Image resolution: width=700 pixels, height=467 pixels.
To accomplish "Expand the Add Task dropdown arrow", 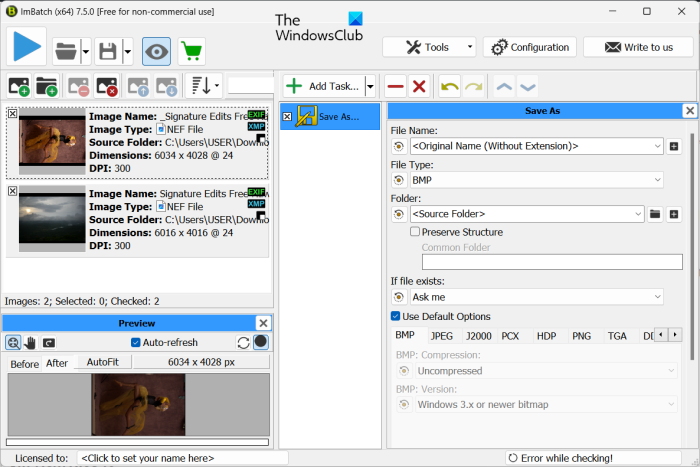I will pos(370,86).
